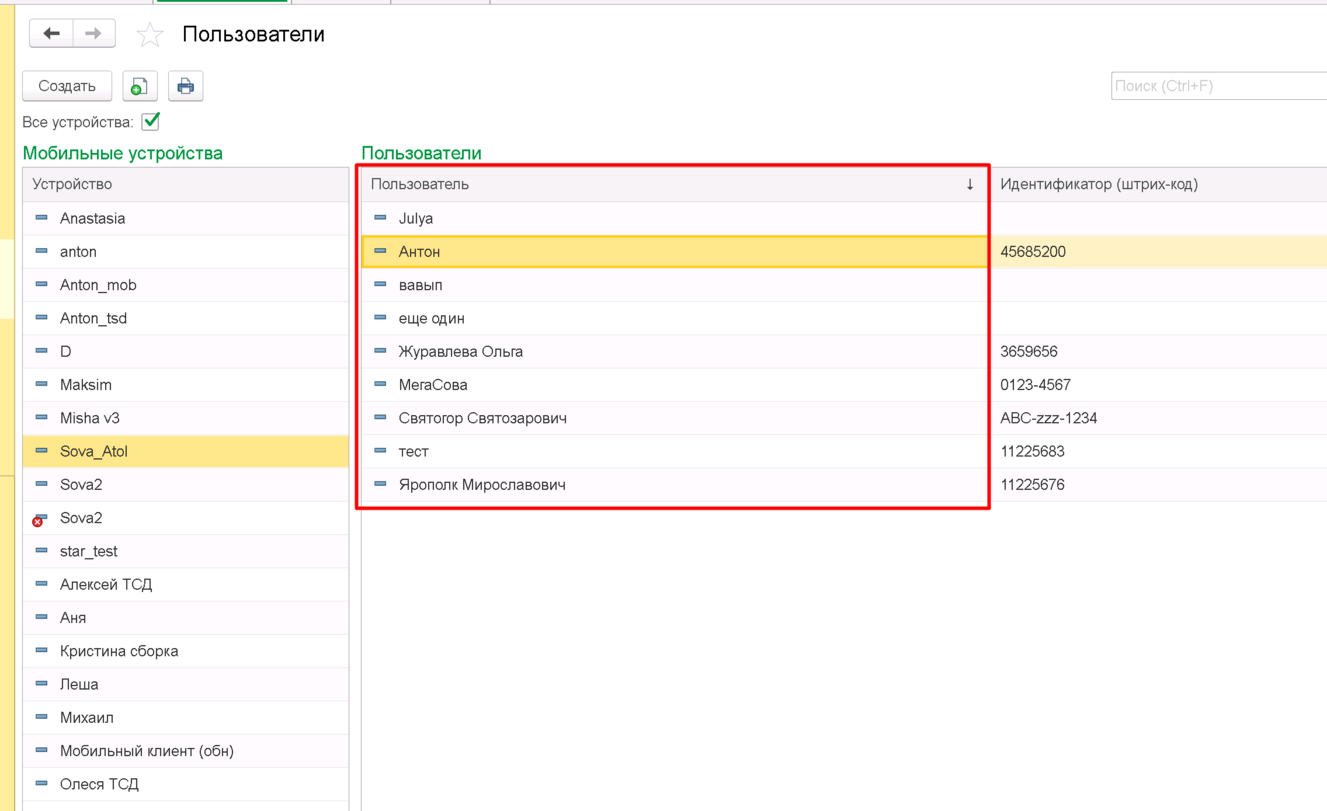Click the back navigation arrow
Viewport: 1327px width, 811px height.
[51, 34]
